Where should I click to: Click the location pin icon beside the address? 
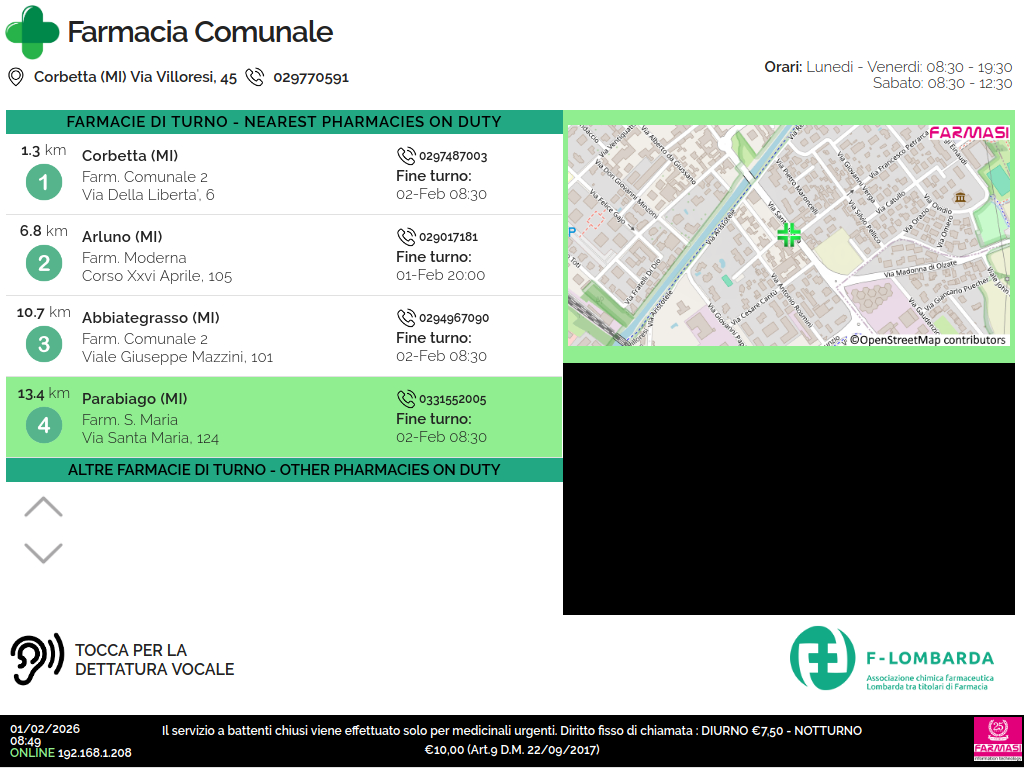[15, 77]
